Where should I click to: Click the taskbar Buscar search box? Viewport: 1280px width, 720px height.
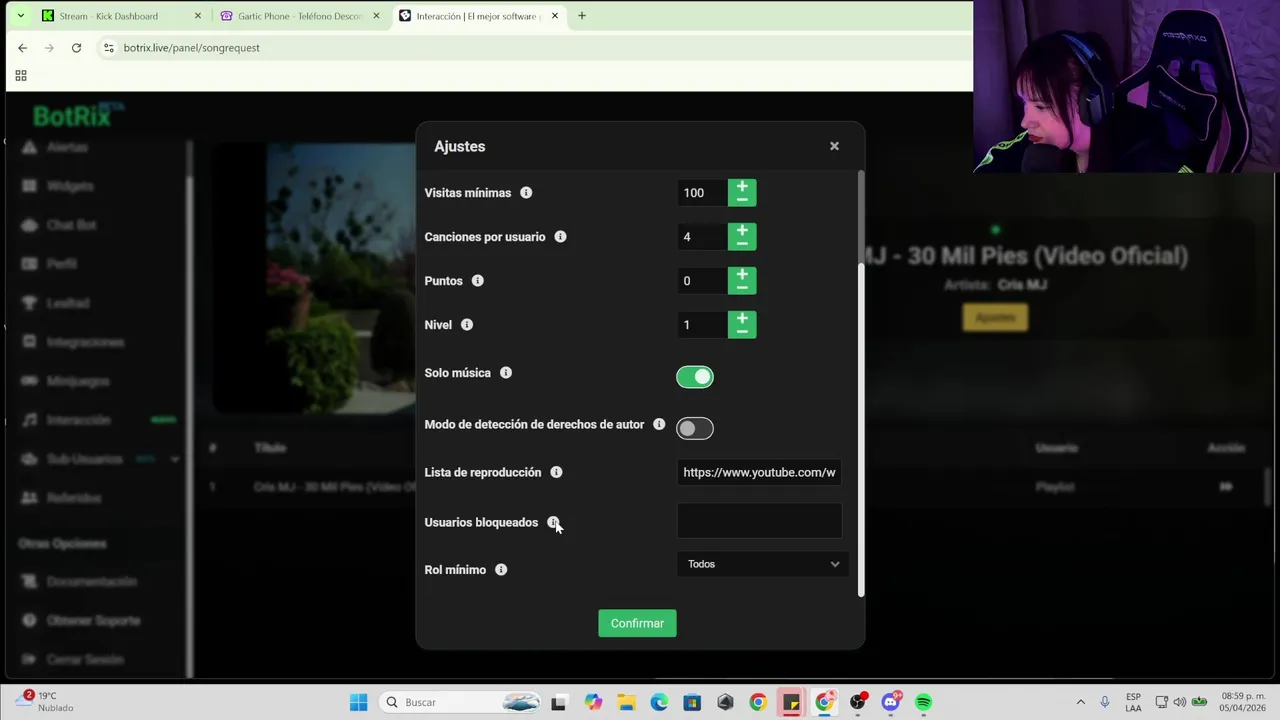[x=462, y=702]
